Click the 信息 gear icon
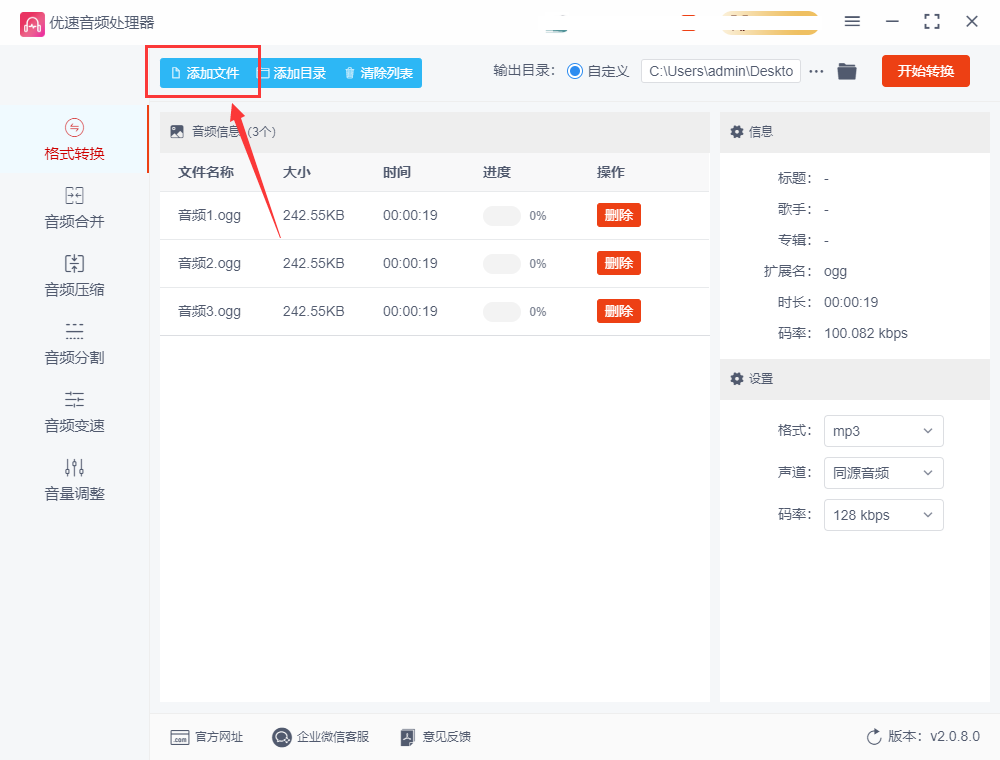Image resolution: width=1000 pixels, height=760 pixels. [x=737, y=131]
